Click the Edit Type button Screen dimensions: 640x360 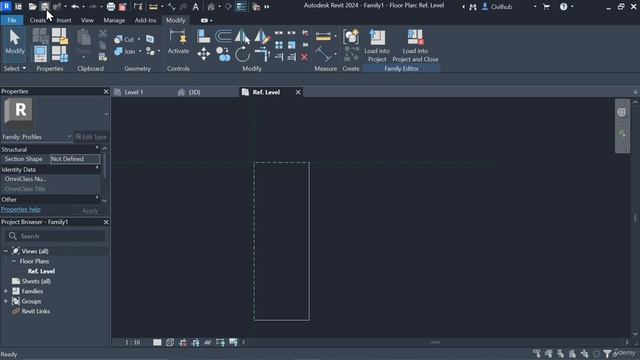pyautogui.click(x=91, y=137)
